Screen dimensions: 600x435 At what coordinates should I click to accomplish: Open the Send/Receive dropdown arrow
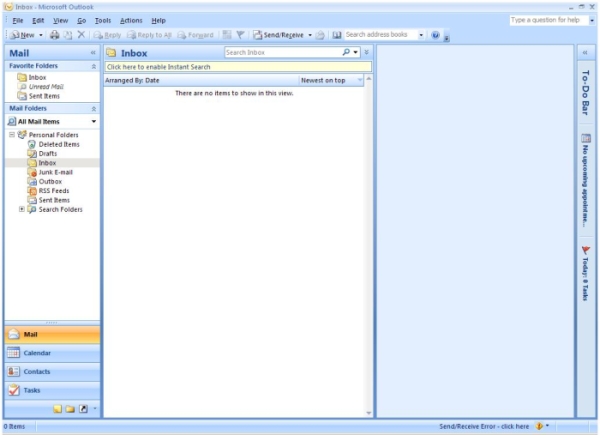pyautogui.click(x=310, y=35)
